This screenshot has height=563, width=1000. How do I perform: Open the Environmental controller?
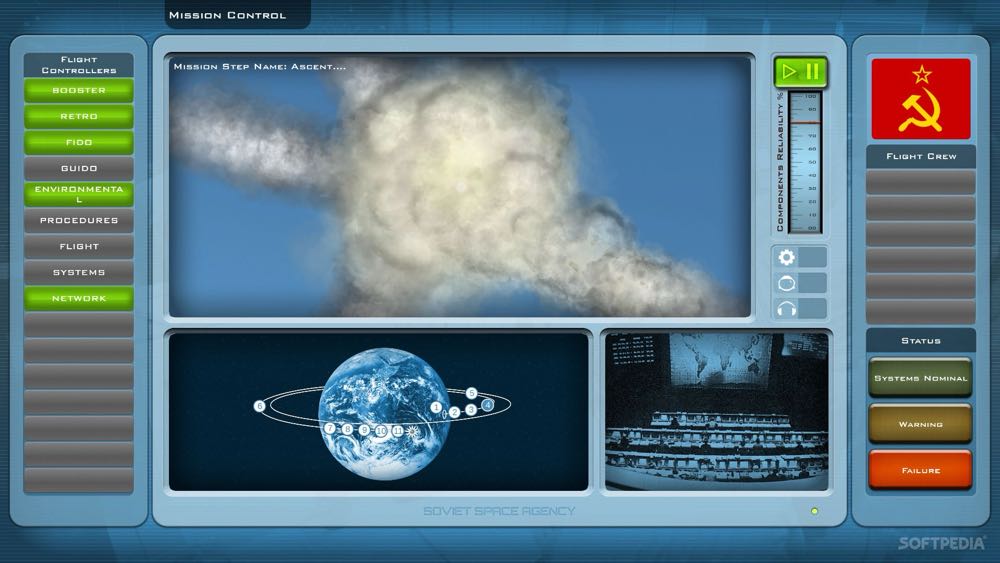coord(79,194)
